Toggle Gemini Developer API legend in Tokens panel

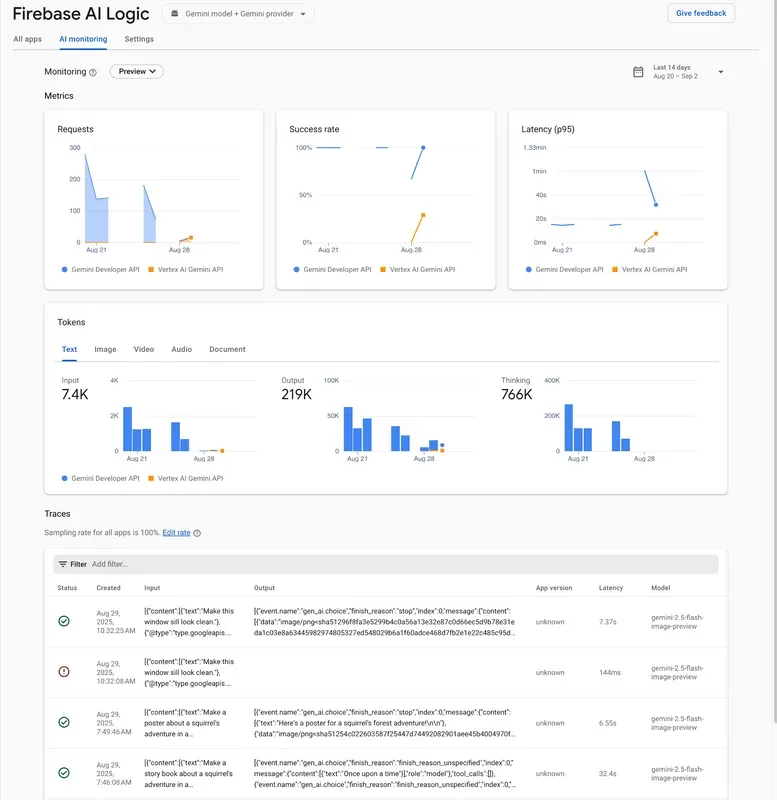(x=100, y=478)
